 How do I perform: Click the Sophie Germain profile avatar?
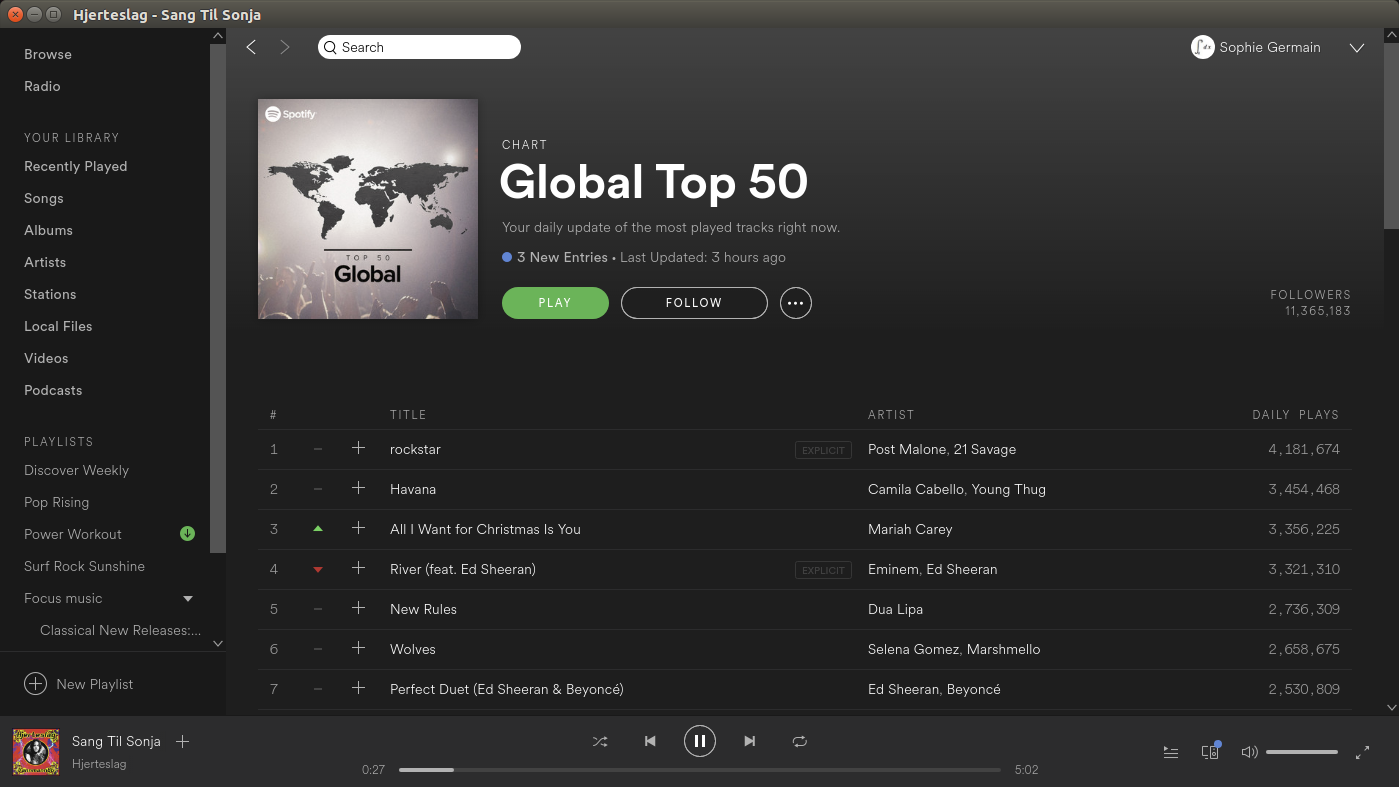point(1203,47)
